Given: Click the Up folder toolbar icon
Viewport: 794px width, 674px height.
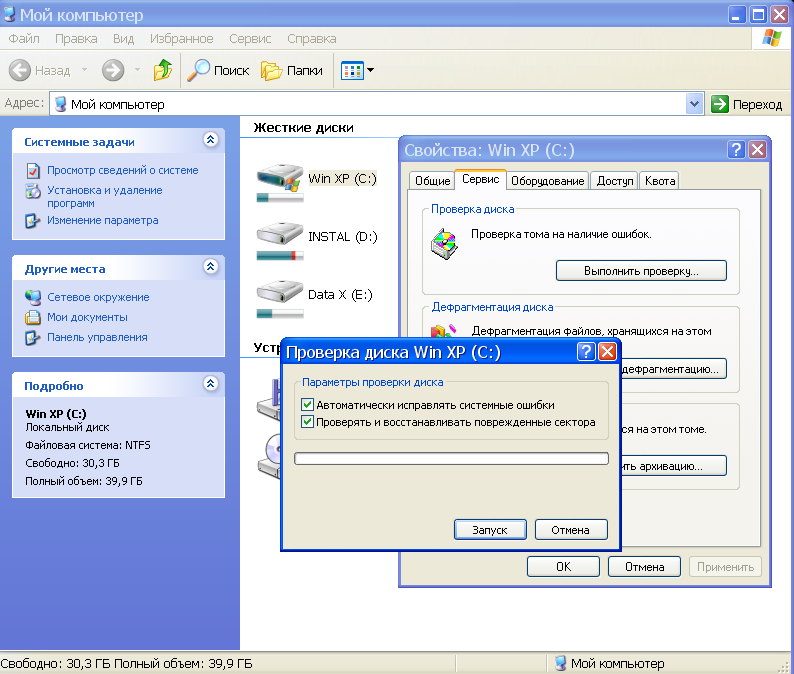Looking at the screenshot, I should click(163, 70).
